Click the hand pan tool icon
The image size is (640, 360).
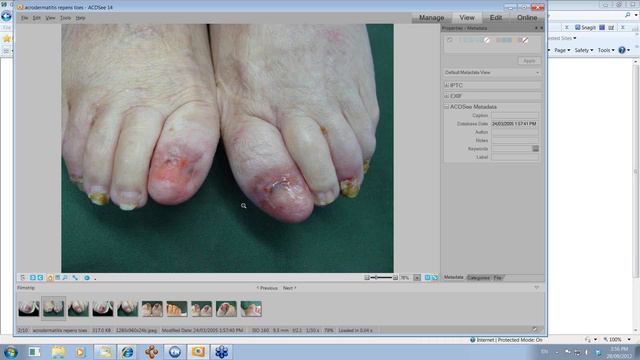click(50, 278)
